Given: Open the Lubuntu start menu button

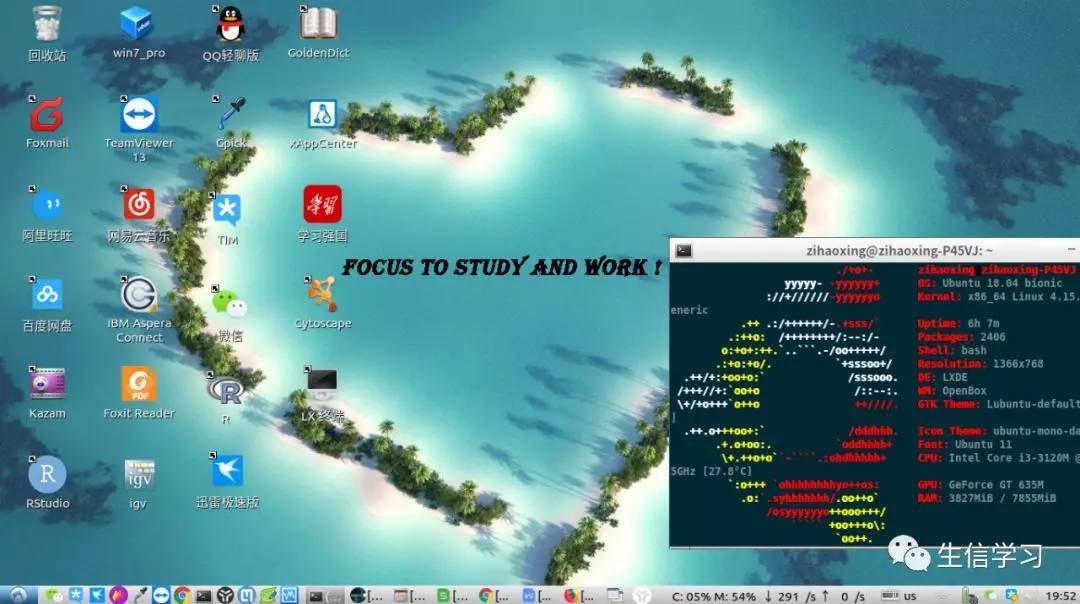Looking at the screenshot, I should 19,595.
